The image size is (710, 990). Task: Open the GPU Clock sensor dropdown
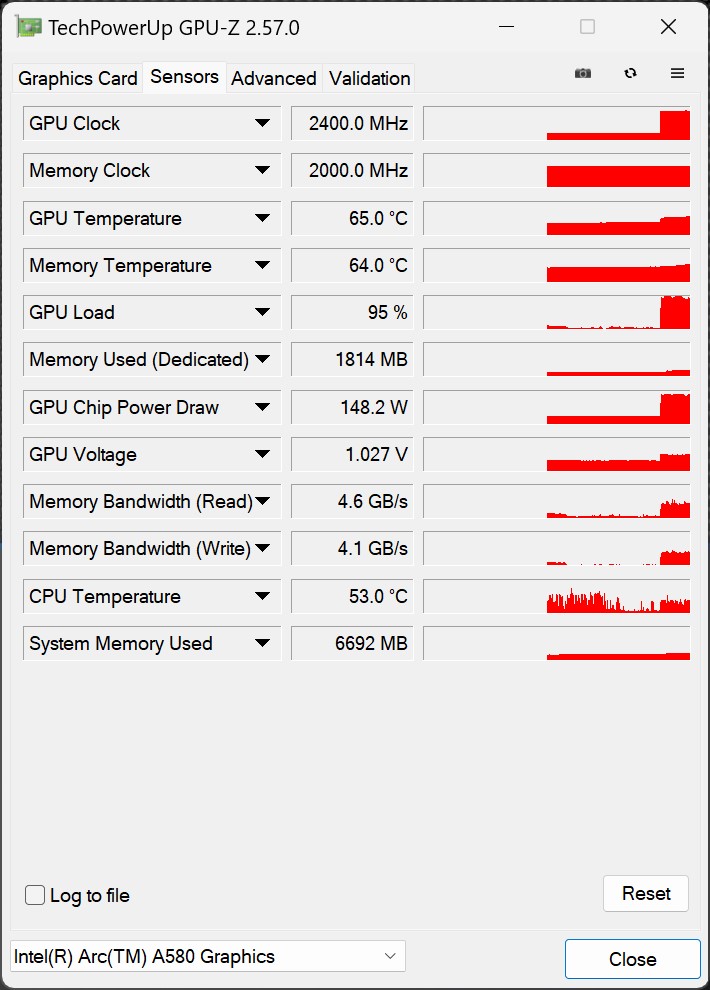262,123
